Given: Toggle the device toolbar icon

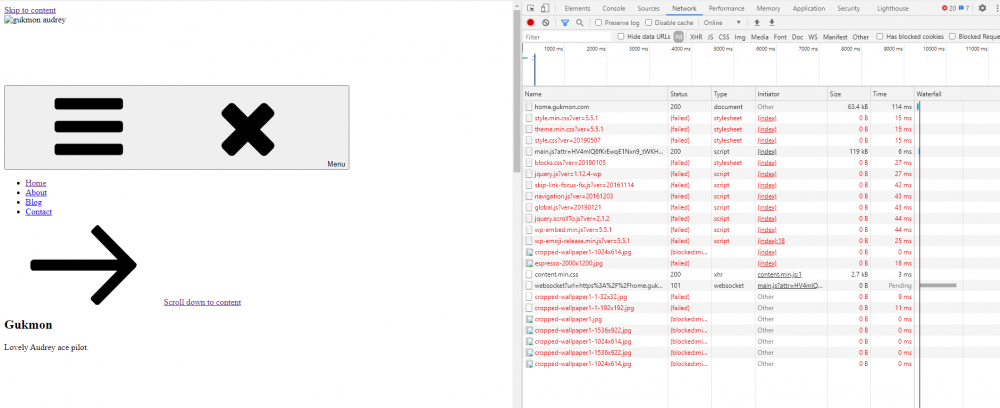Looking at the screenshot, I should pos(545,8).
